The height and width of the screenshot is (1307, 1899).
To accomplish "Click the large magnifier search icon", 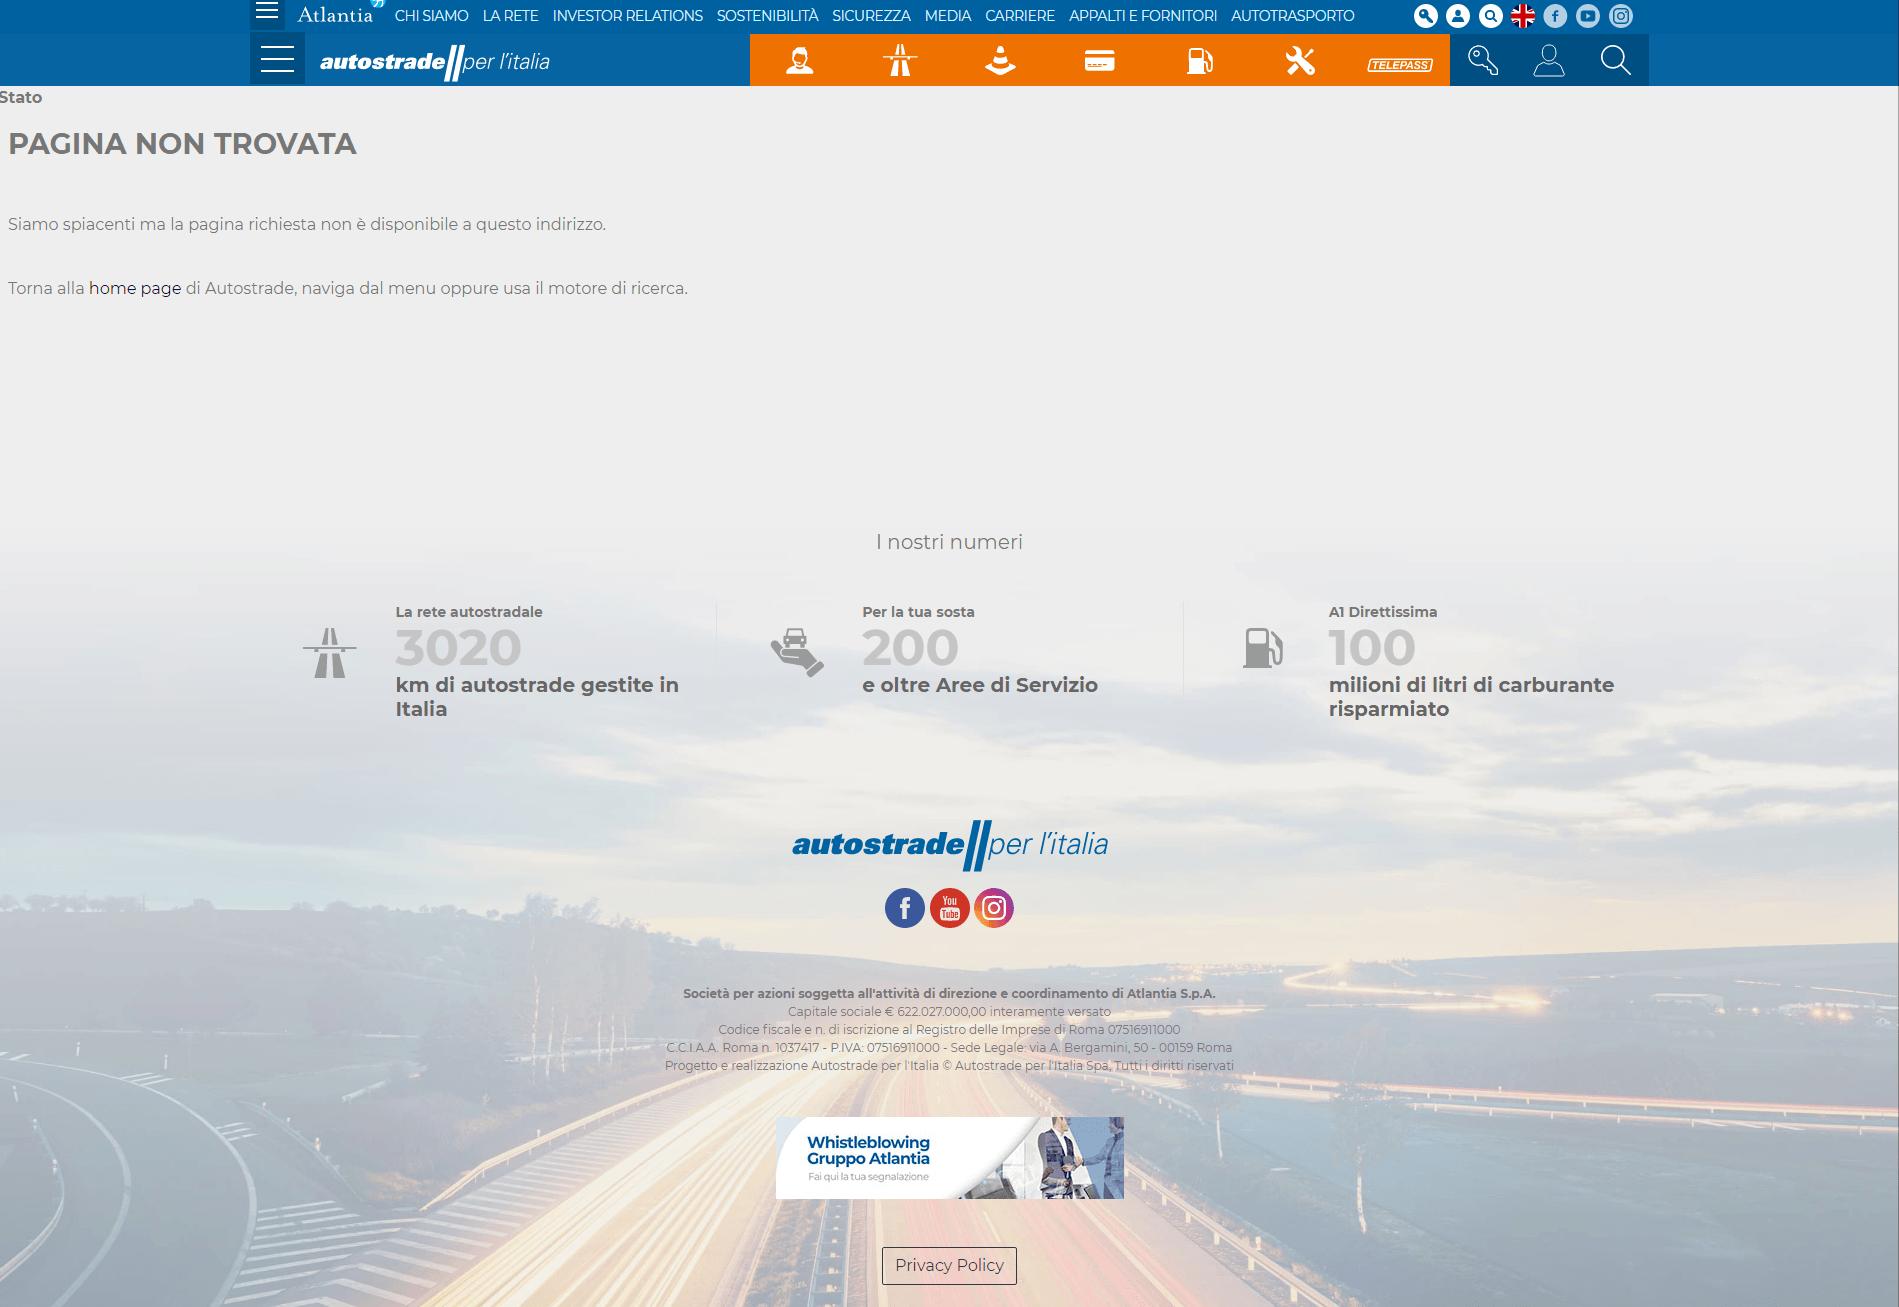I will tap(1615, 61).
